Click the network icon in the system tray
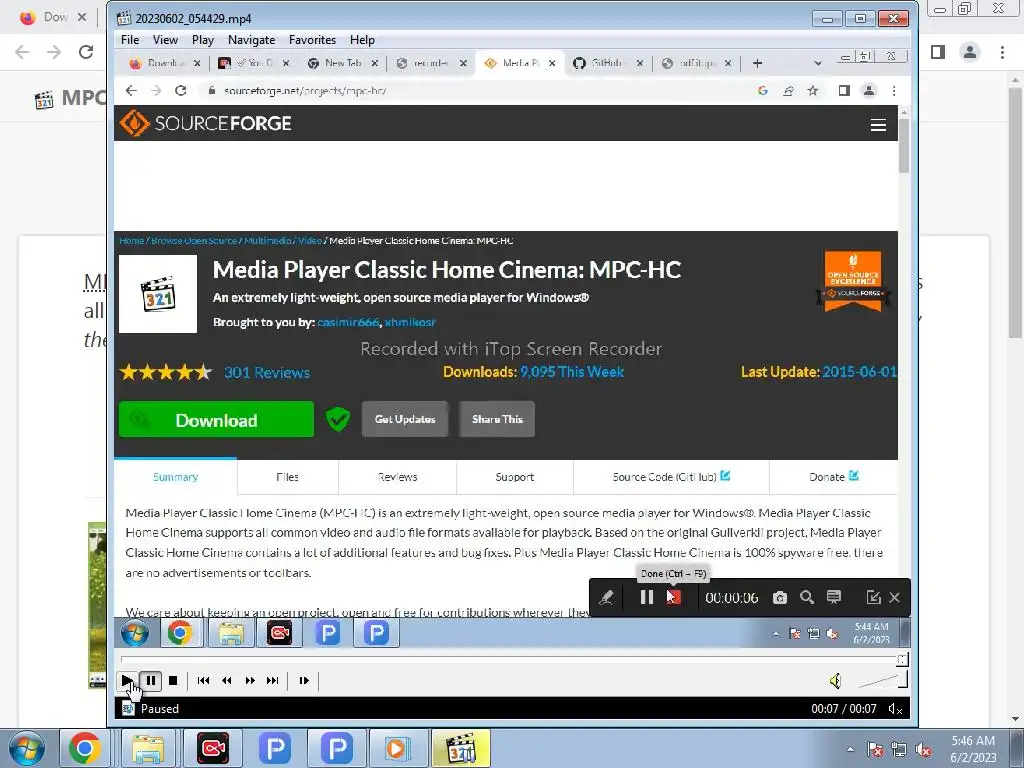 tap(899, 750)
